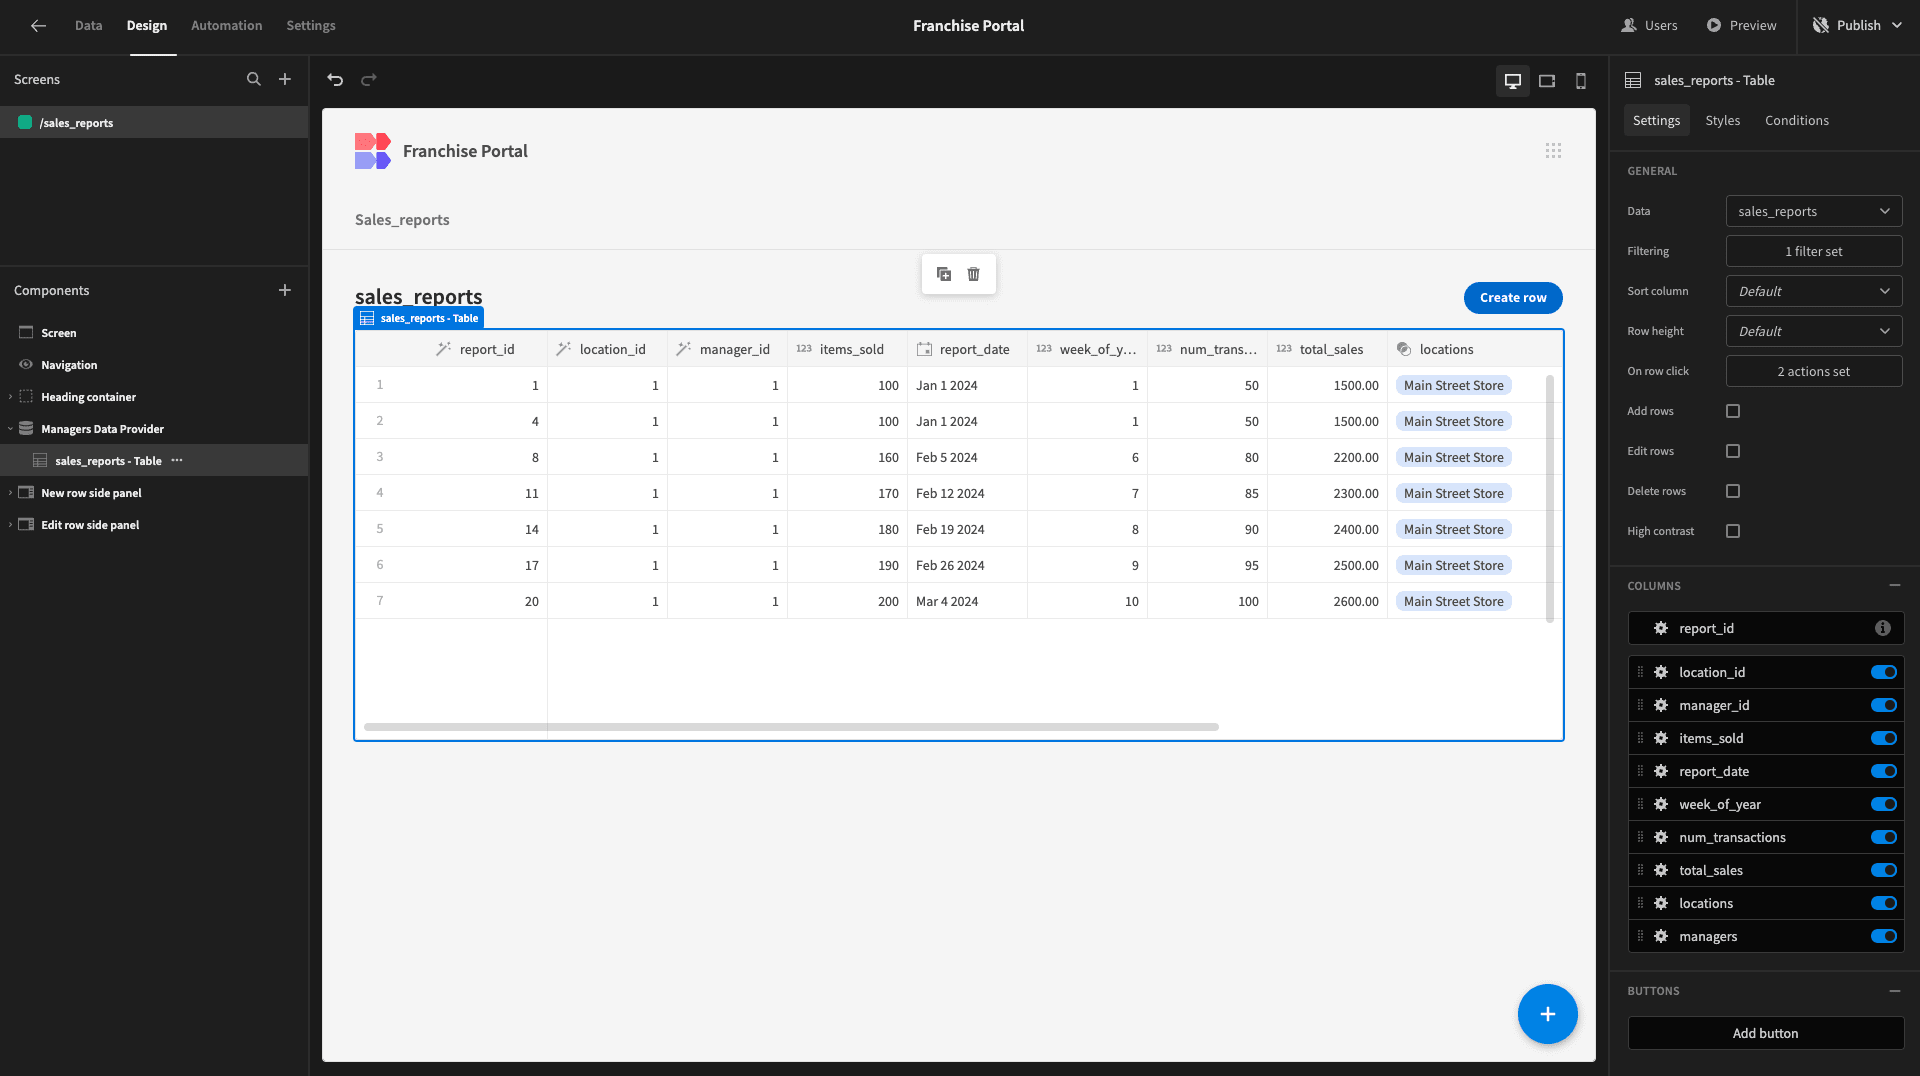Viewport: 1920px width, 1076px height.
Task: Open the Sort column dropdown
Action: coord(1814,291)
